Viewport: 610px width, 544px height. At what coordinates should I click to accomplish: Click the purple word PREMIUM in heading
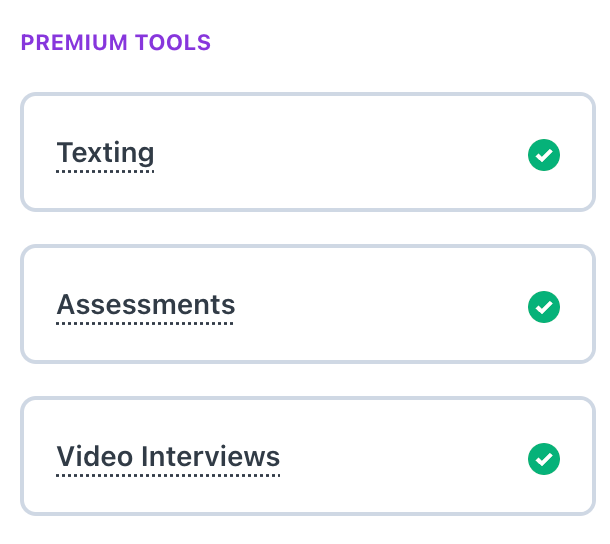coord(74,42)
